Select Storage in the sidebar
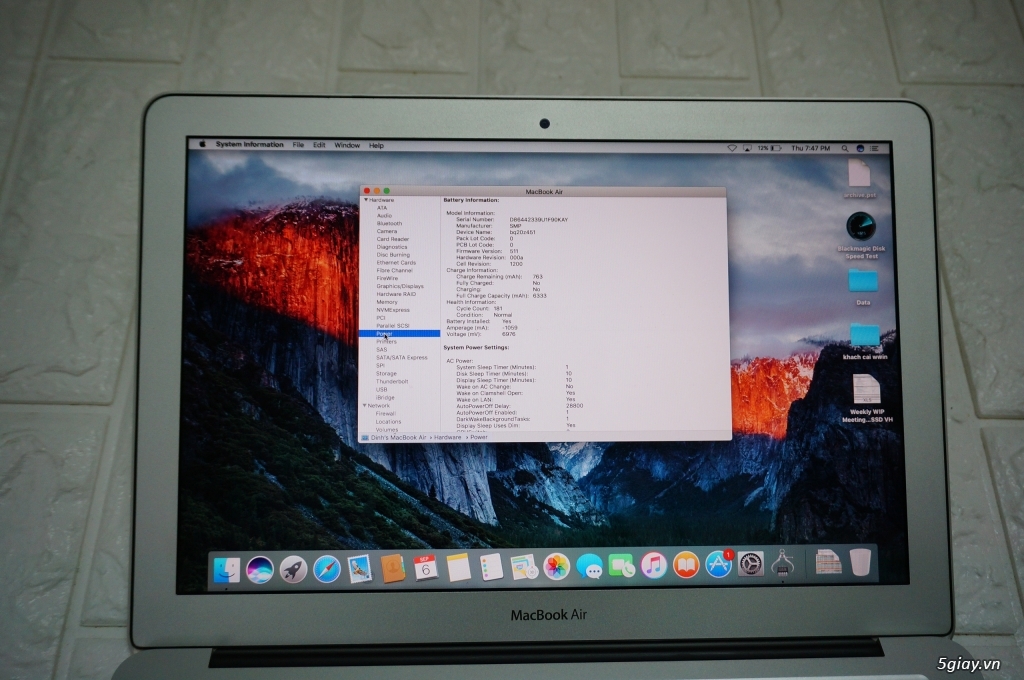Image resolution: width=1024 pixels, height=680 pixels. tap(386, 374)
